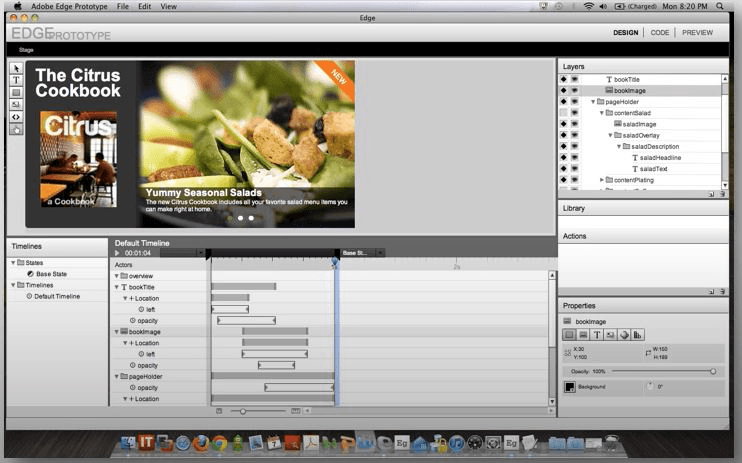Select the Image tool in the toolbox
Image resolution: width=742 pixels, height=463 pixels.
[16, 104]
